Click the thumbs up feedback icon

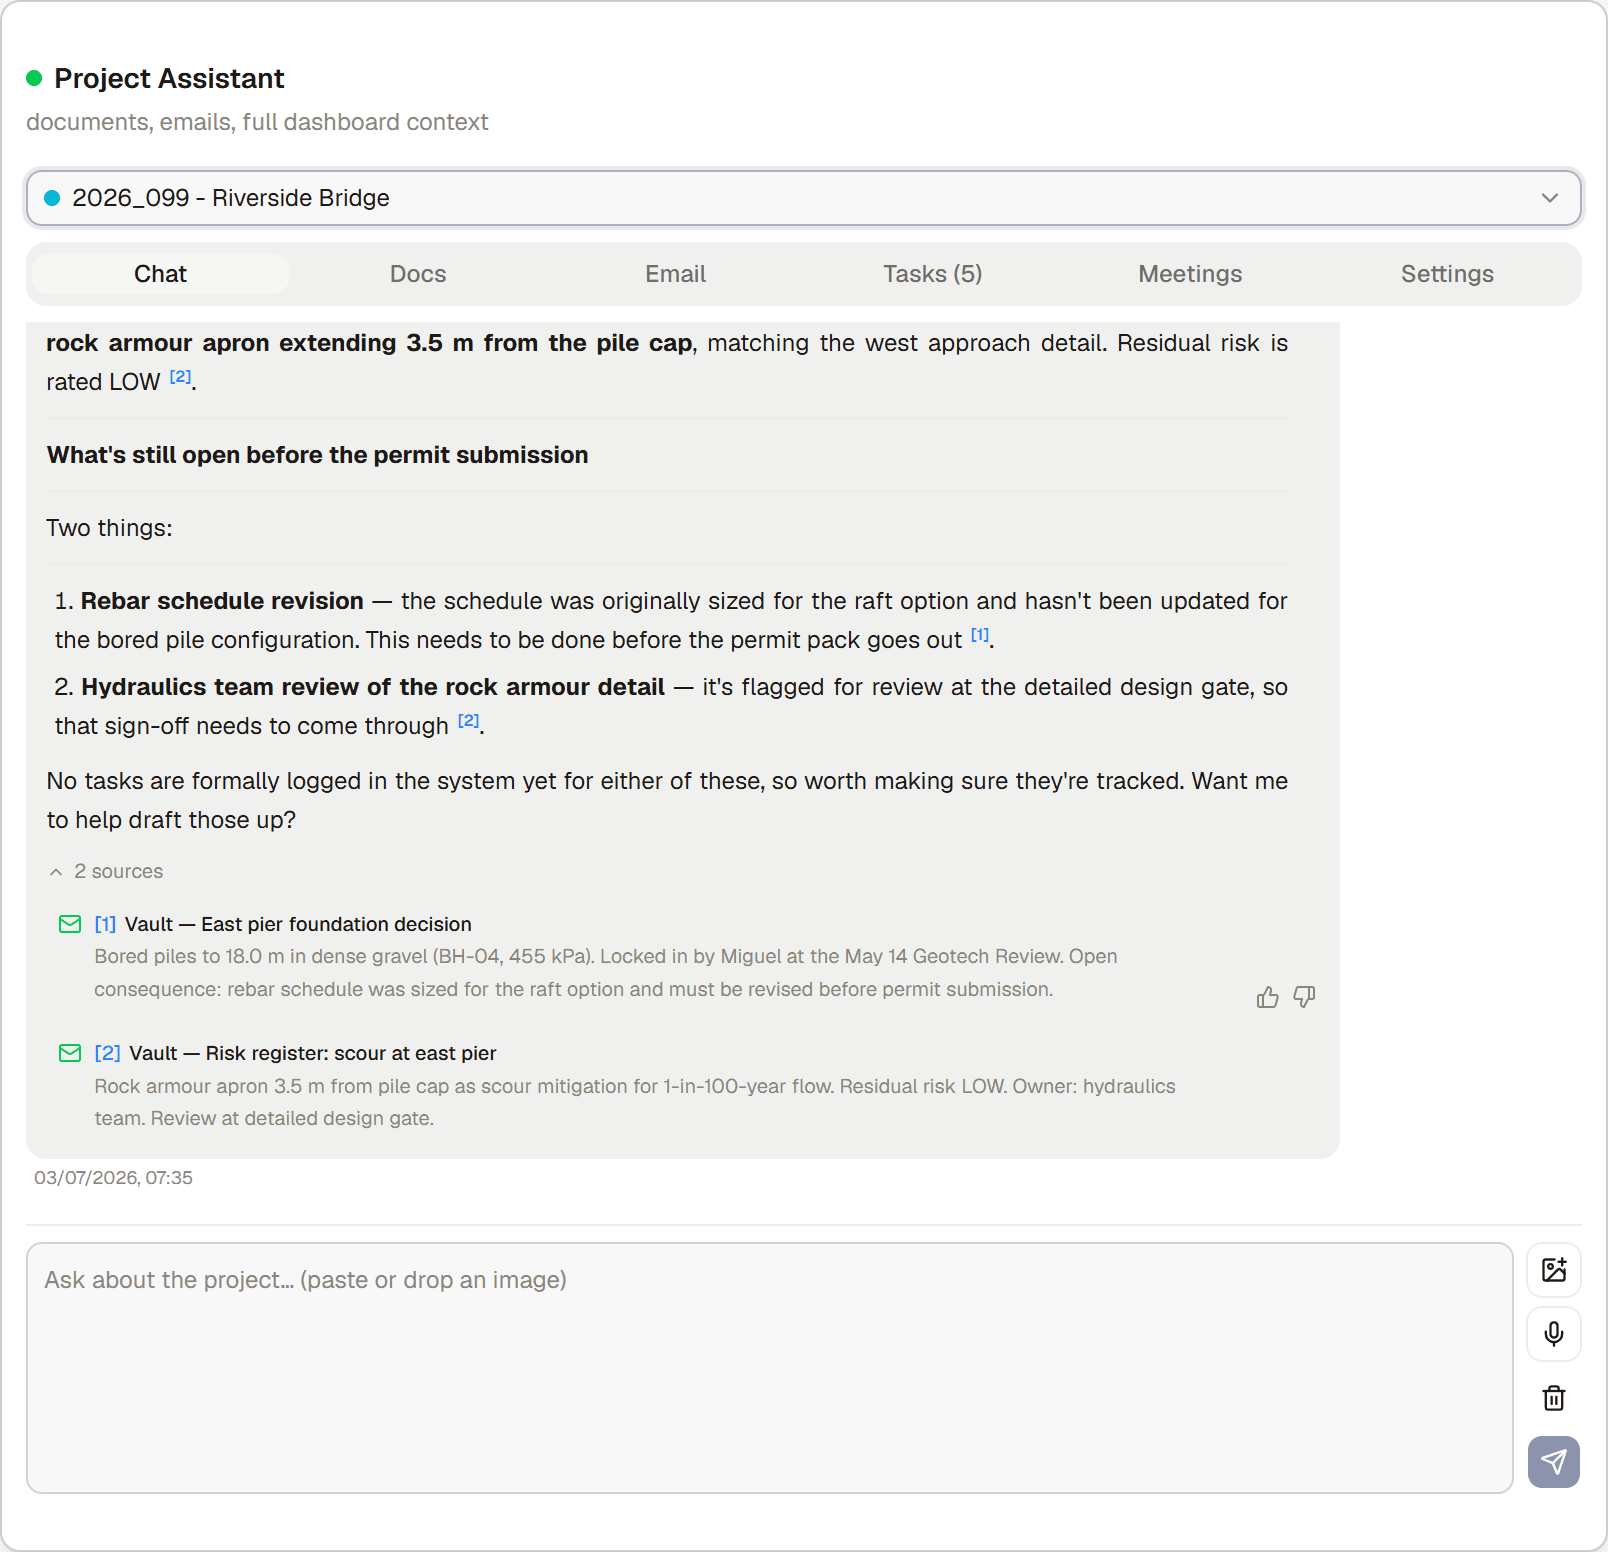[1267, 997]
